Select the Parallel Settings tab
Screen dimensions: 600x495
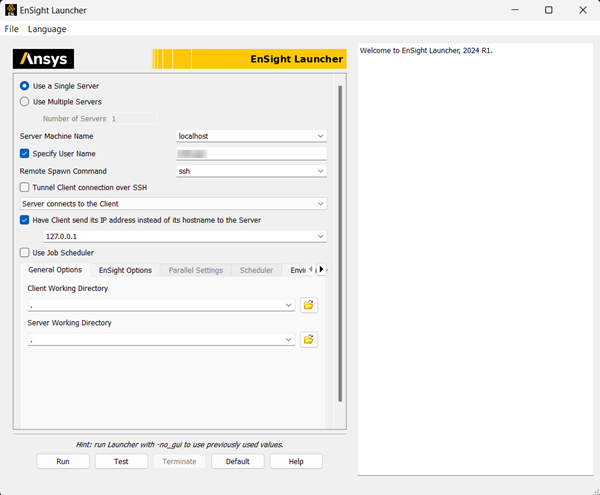(x=196, y=270)
